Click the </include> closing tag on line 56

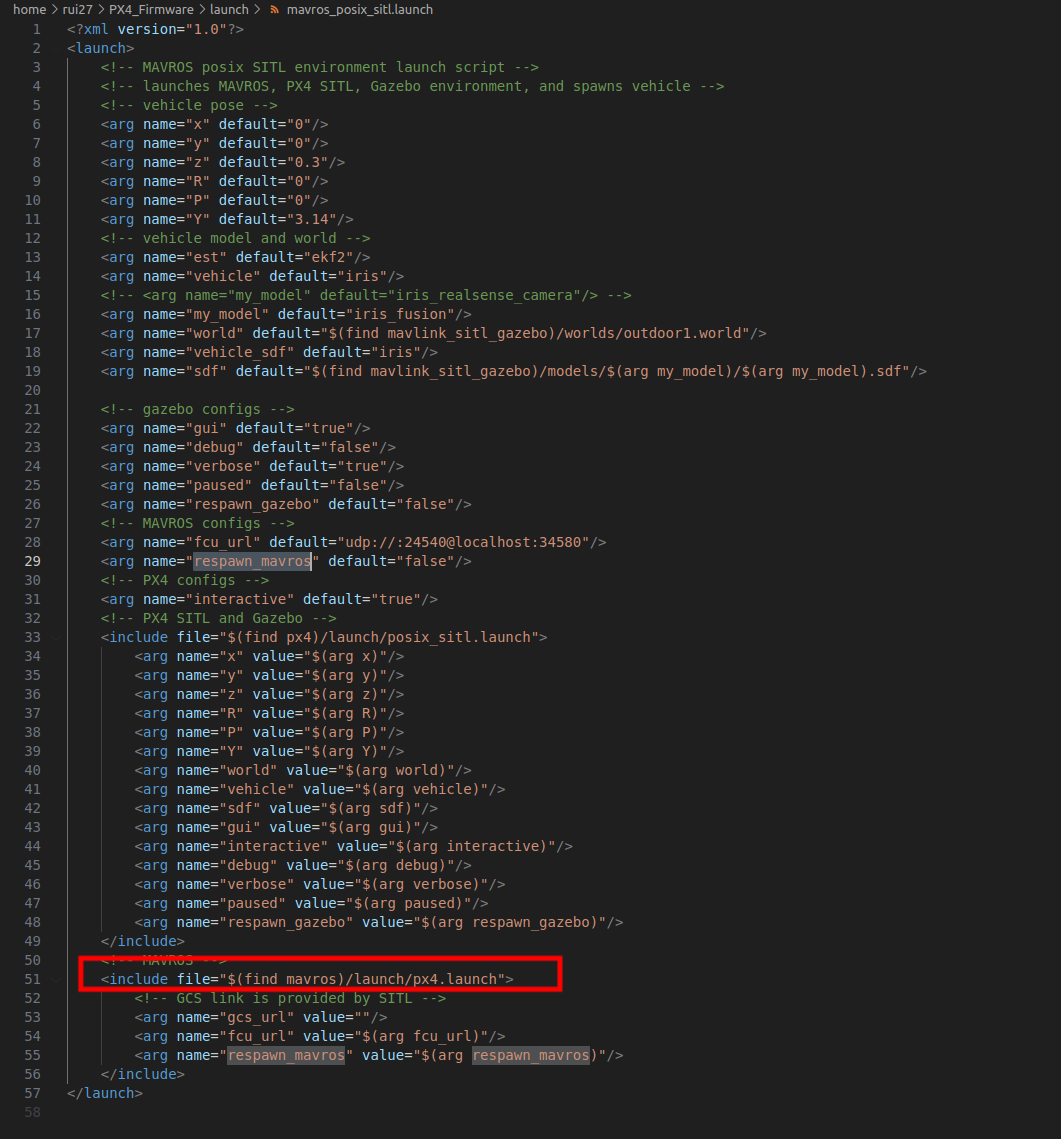coord(142,1074)
